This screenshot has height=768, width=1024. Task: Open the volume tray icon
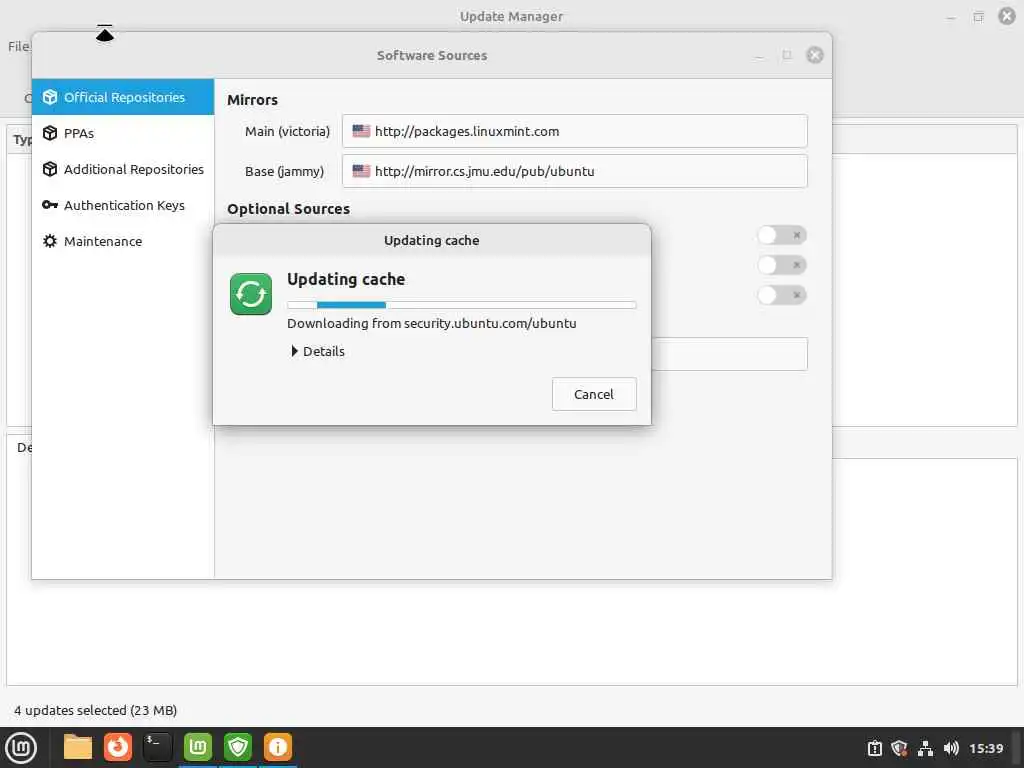(951, 748)
